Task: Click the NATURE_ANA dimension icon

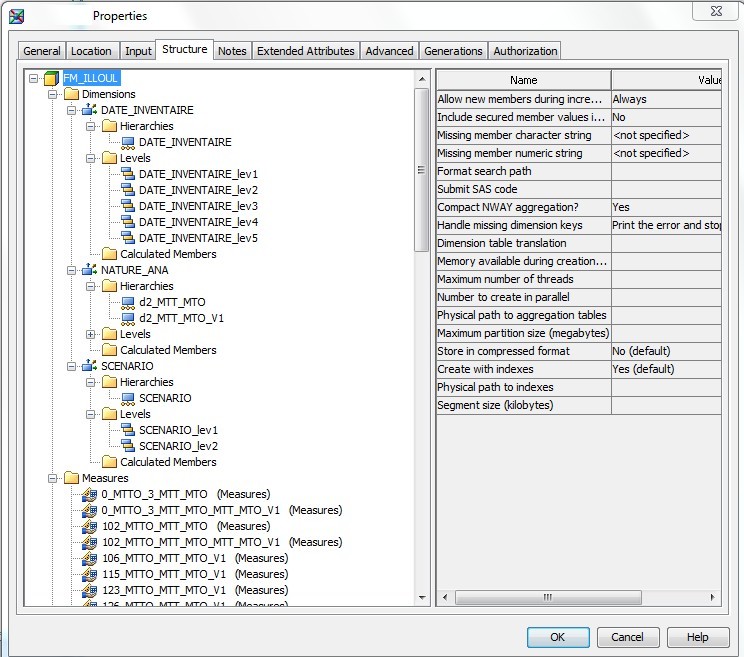Action: (x=89, y=270)
